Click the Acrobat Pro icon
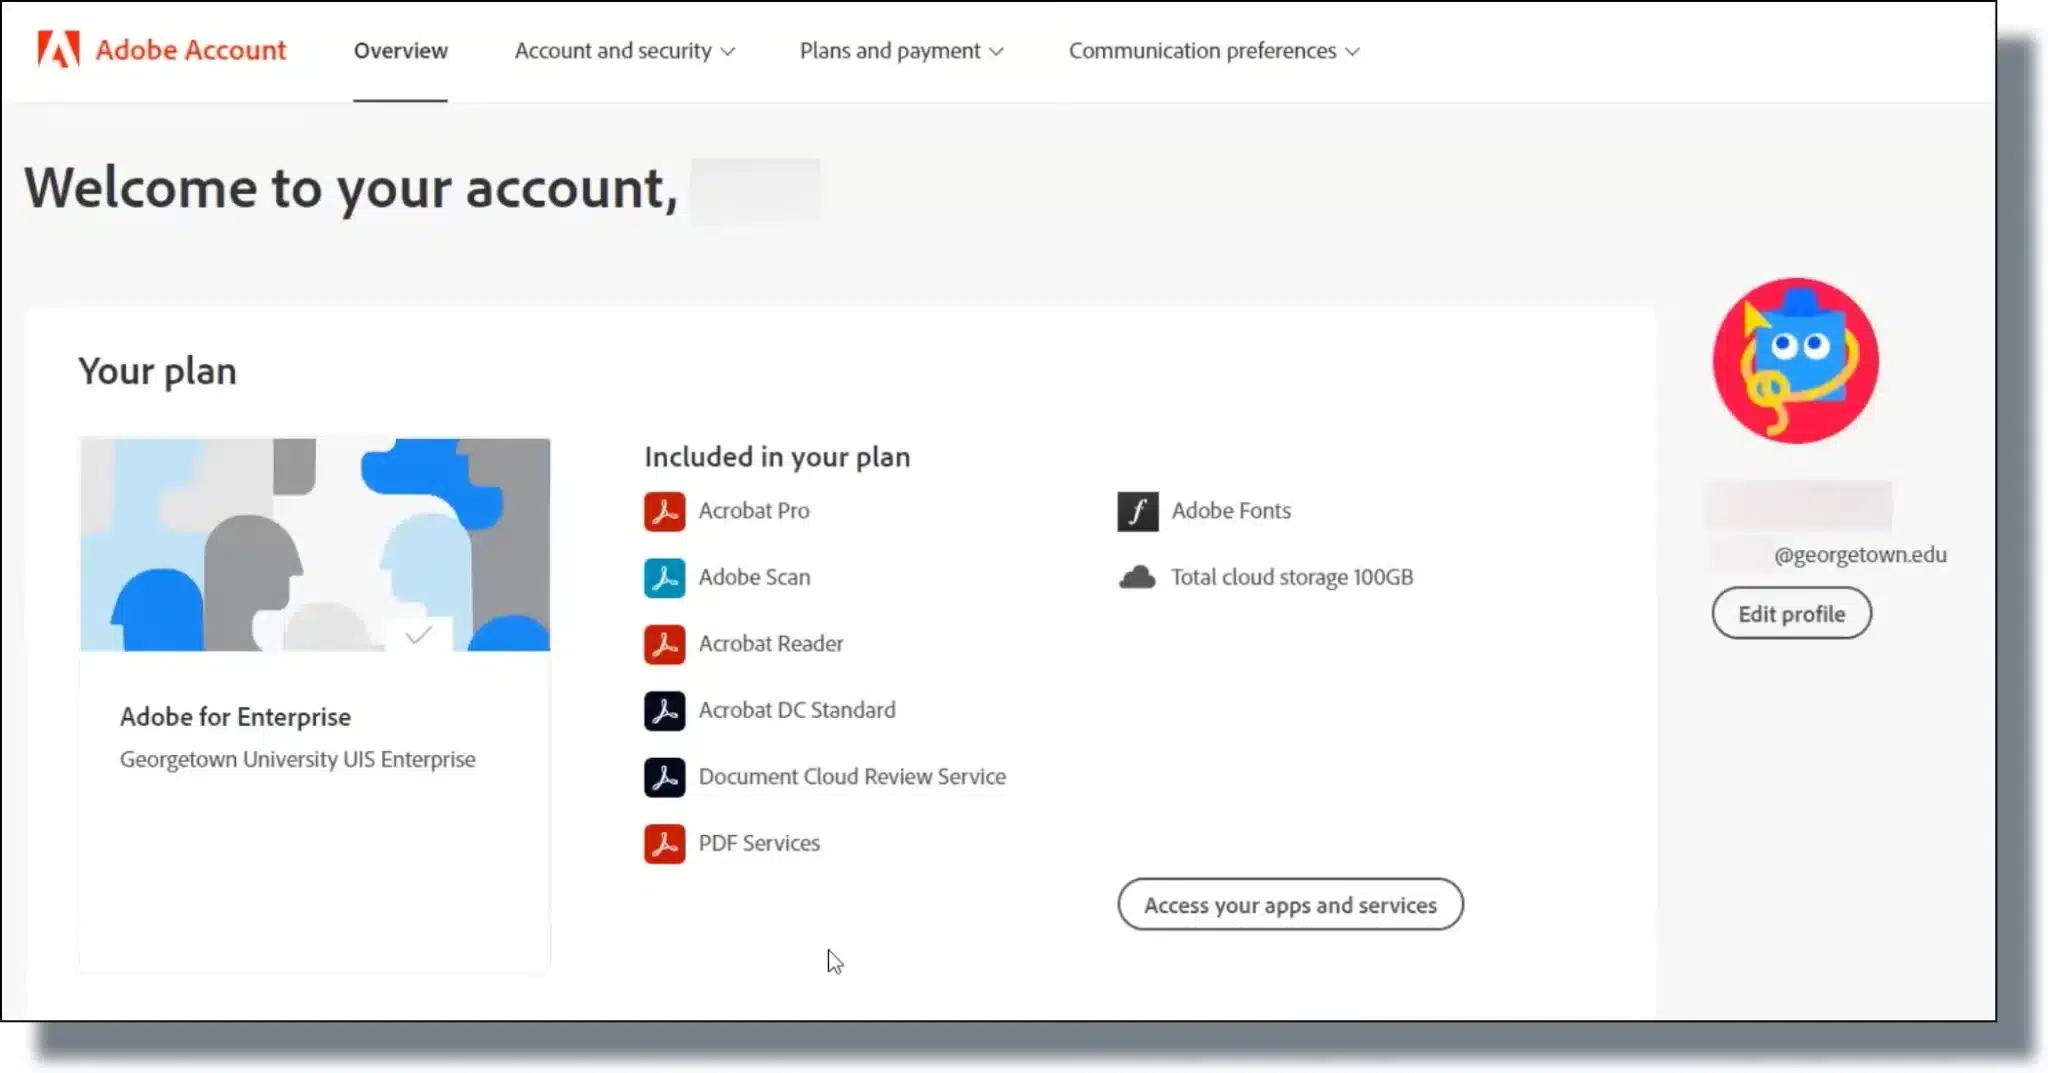This screenshot has height=1073, width=2048. pyautogui.click(x=664, y=511)
